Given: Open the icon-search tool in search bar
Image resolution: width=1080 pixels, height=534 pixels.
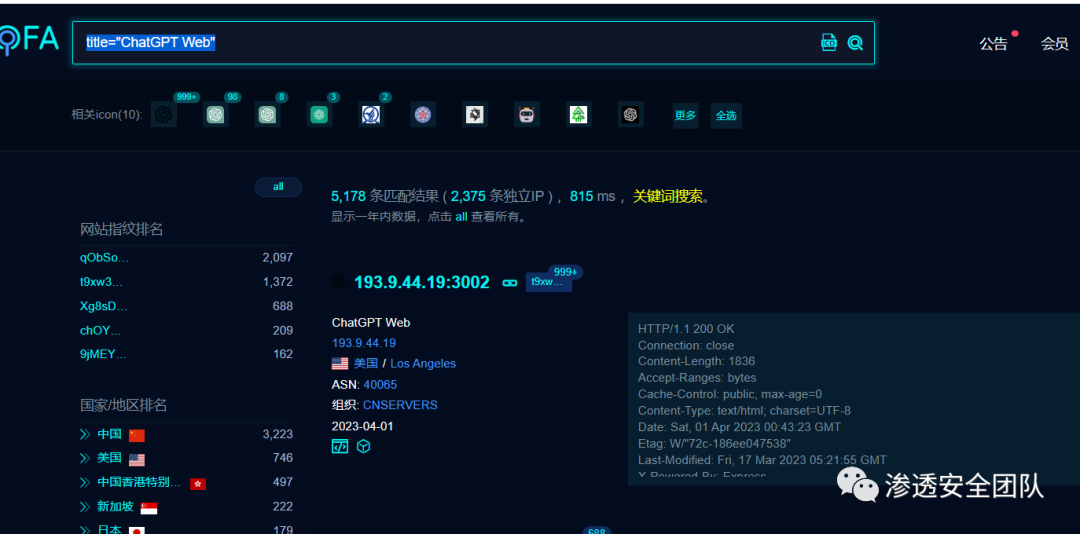Looking at the screenshot, I should tap(829, 43).
